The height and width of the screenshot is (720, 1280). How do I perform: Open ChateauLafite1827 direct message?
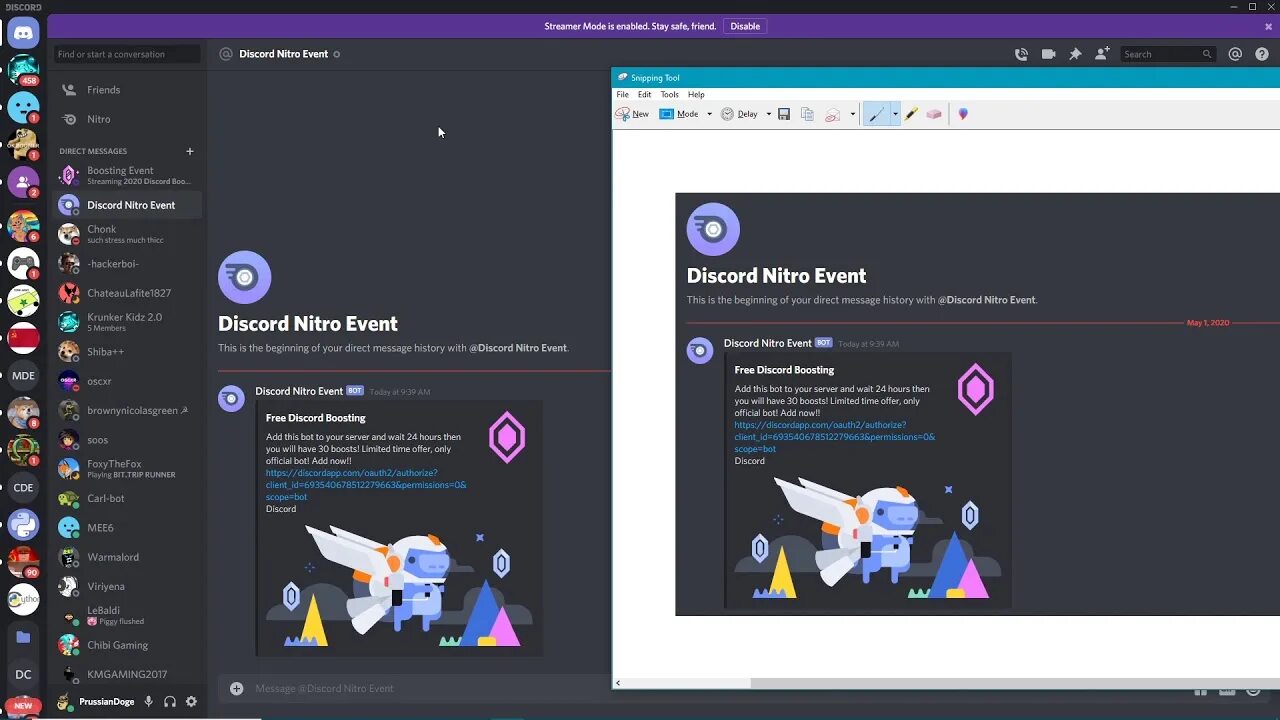(x=127, y=293)
